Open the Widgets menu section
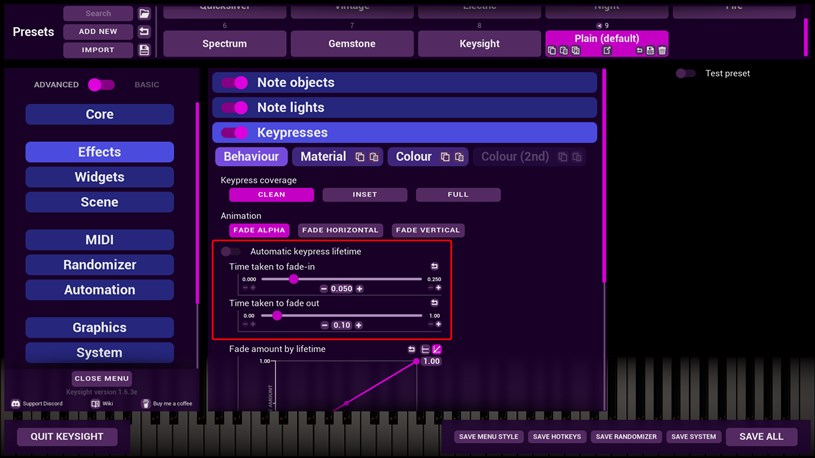The height and width of the screenshot is (458, 815). click(99, 177)
